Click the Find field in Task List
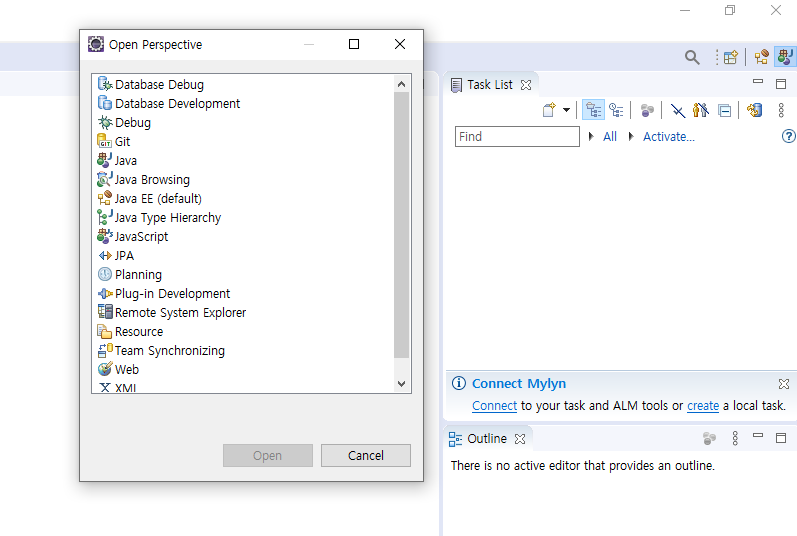 point(517,136)
